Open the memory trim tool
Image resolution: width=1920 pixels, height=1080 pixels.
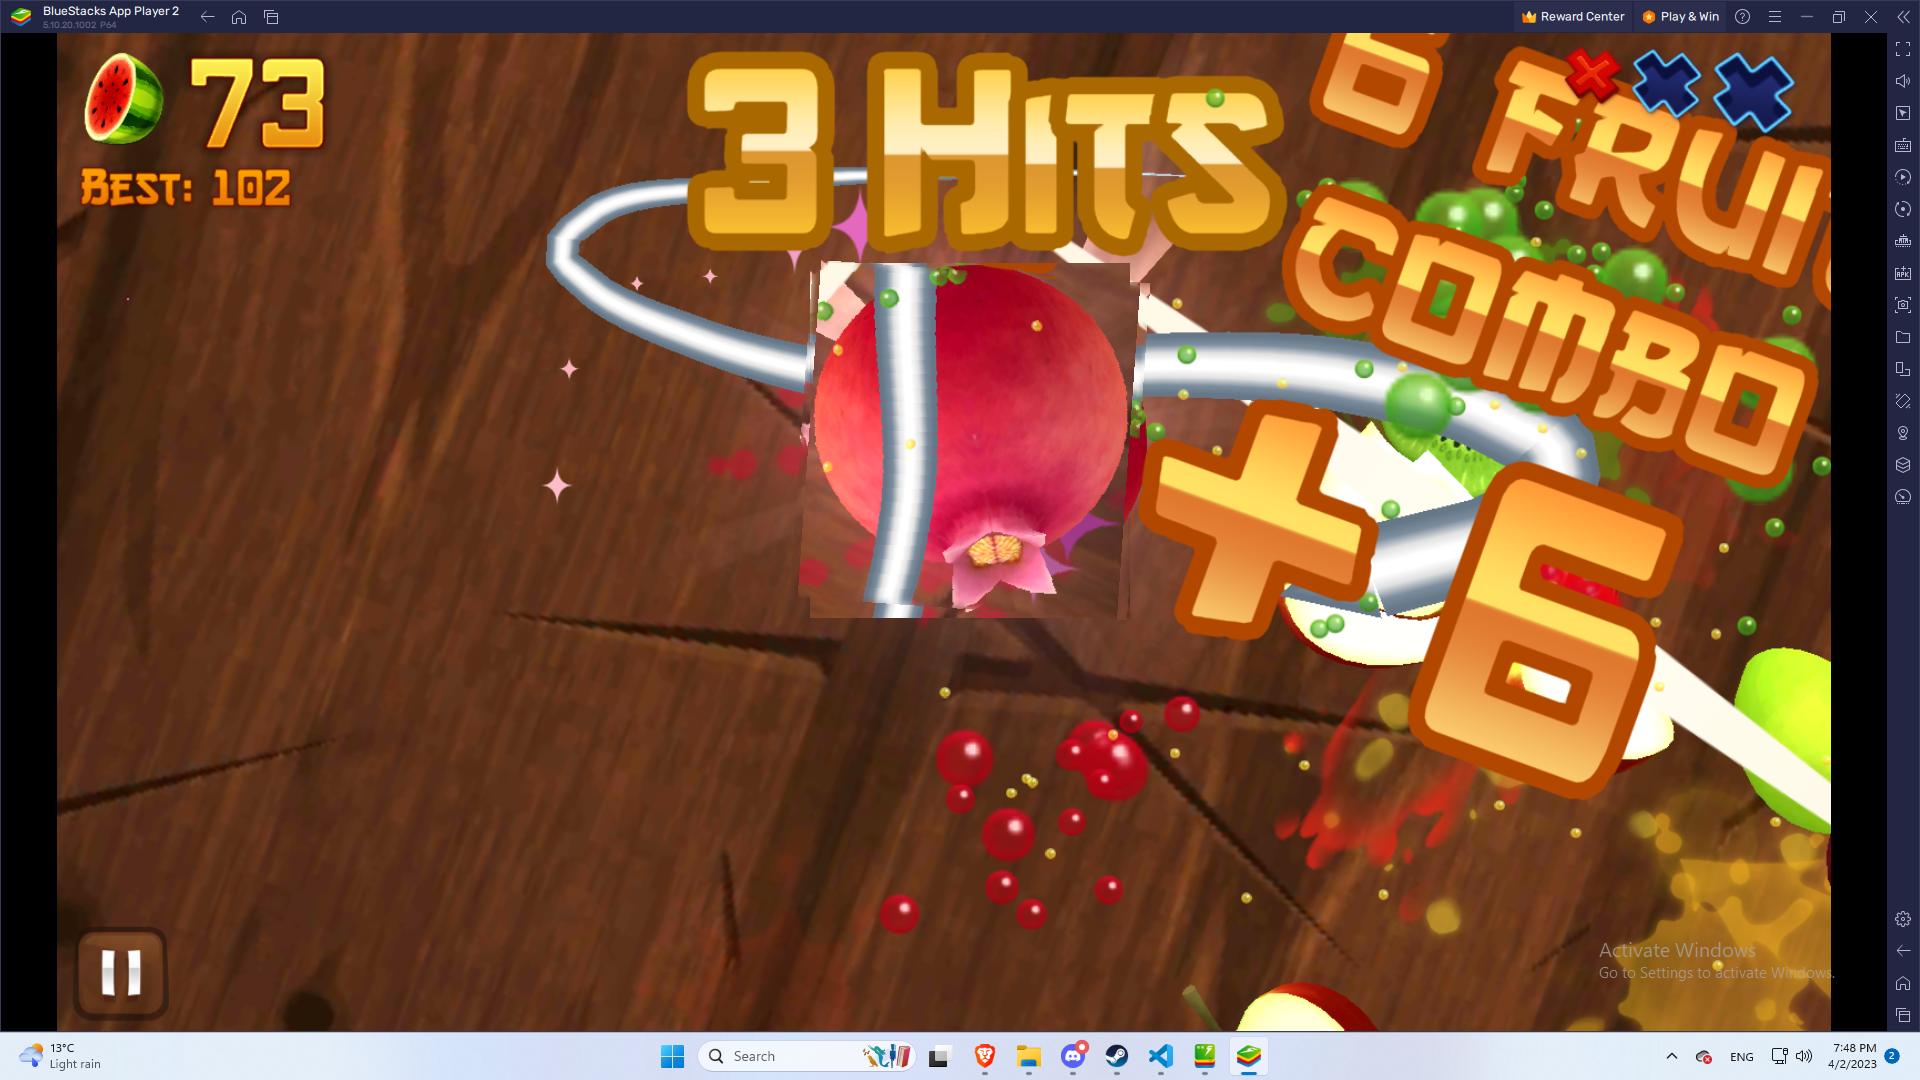click(1903, 241)
